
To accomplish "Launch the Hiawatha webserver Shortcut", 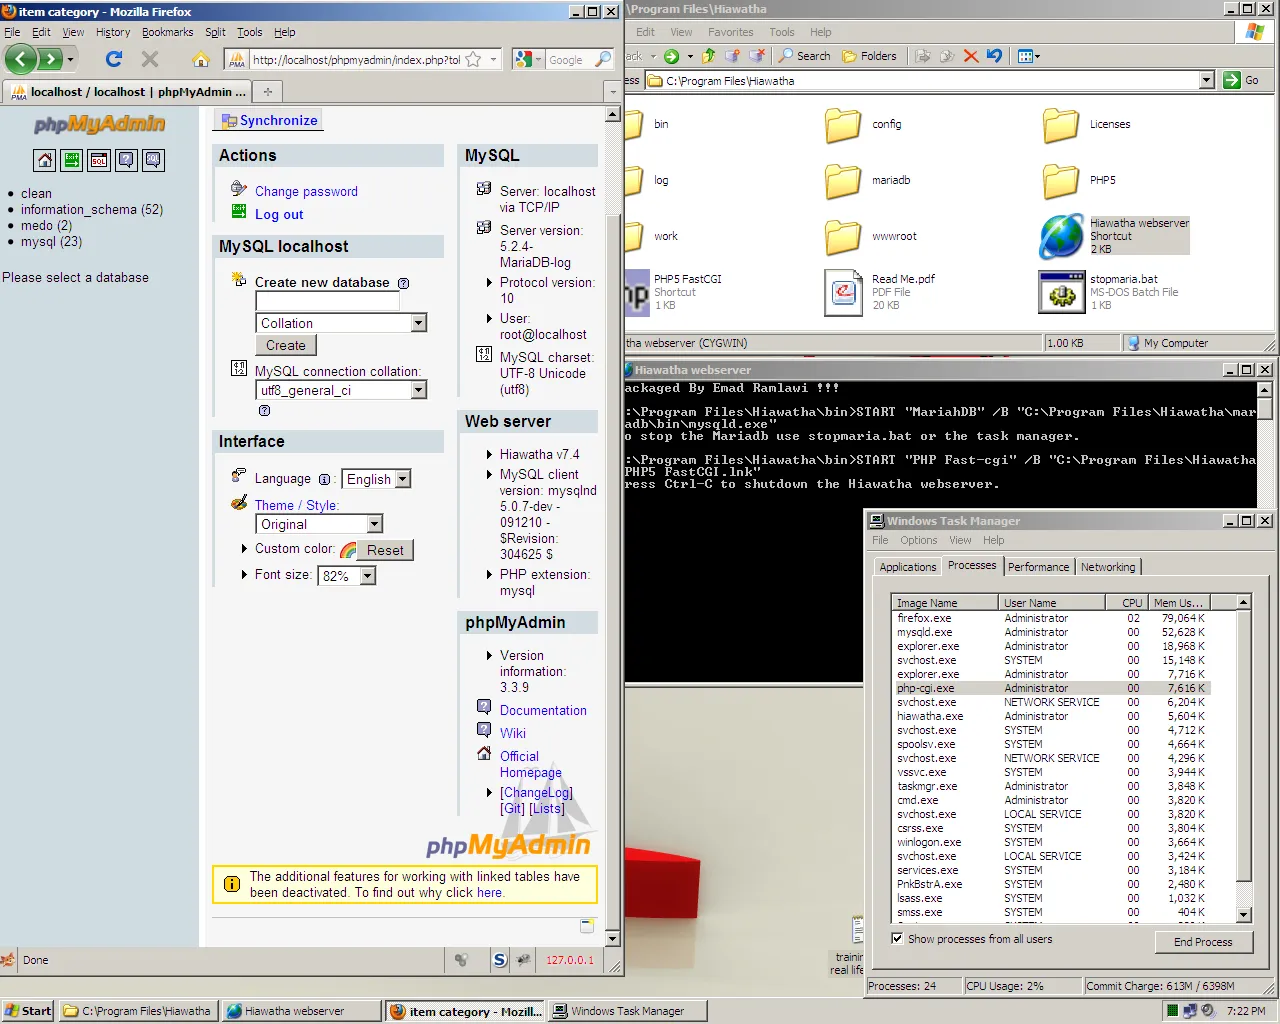I will 1061,235.
